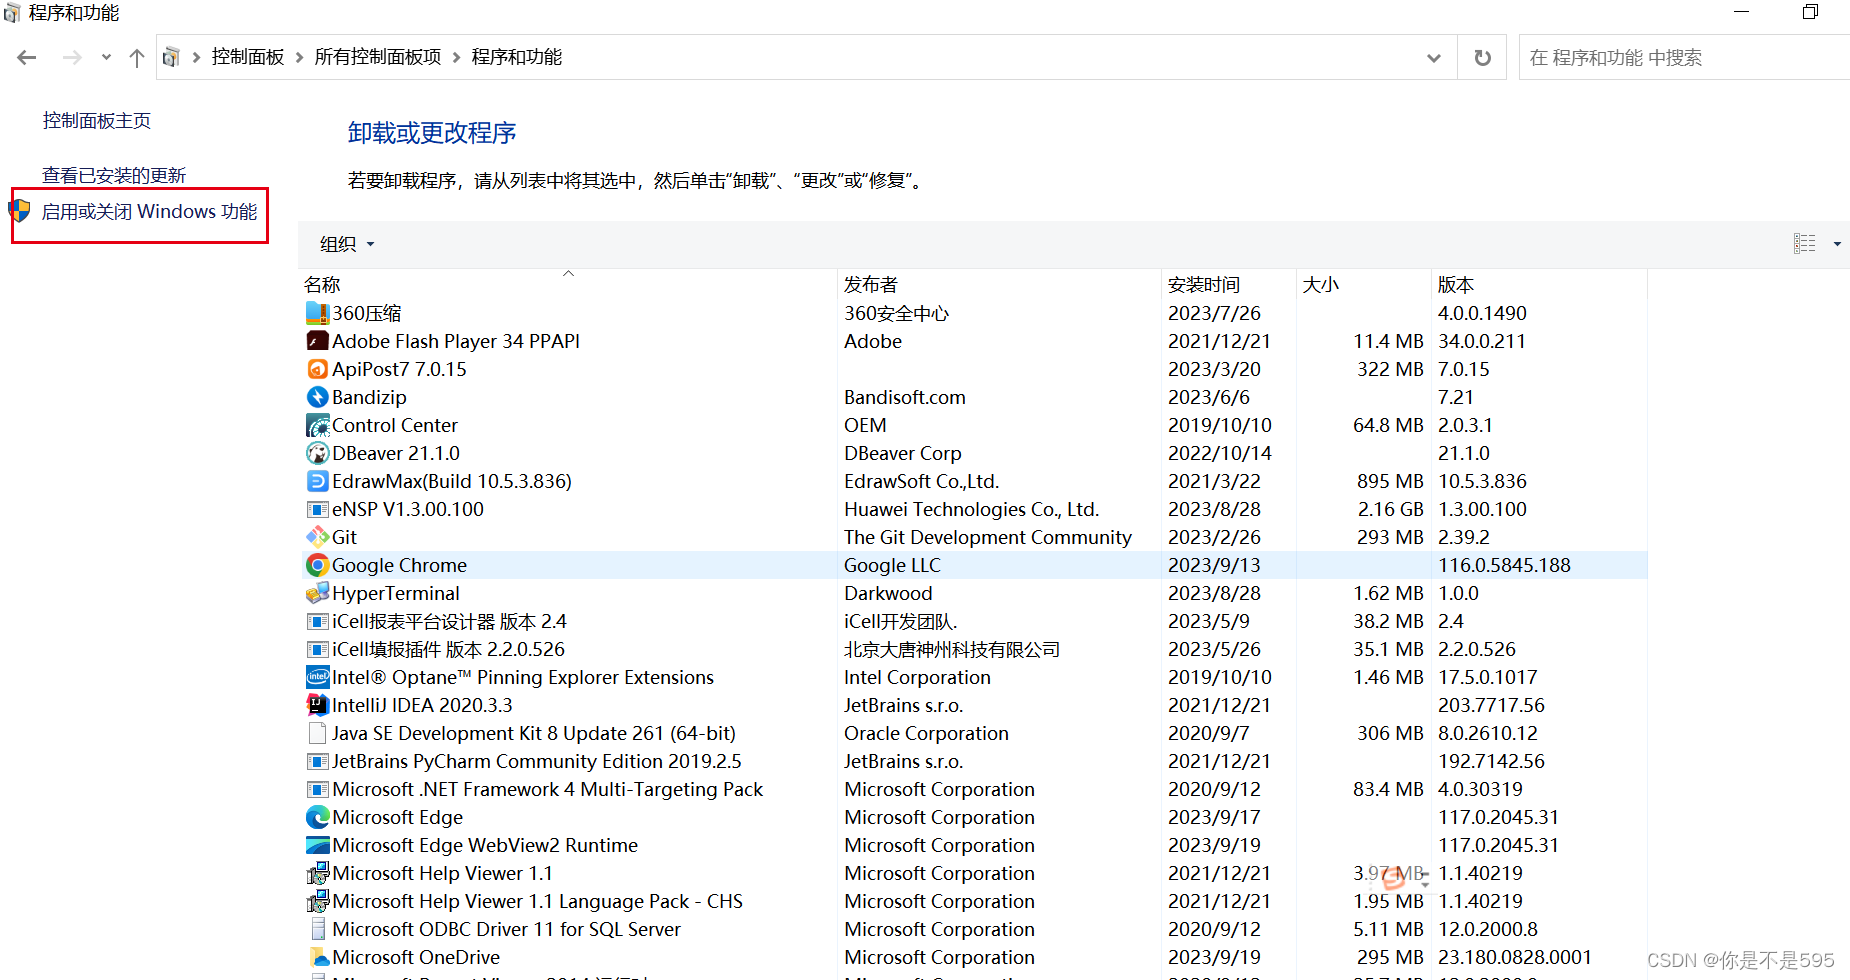The width and height of the screenshot is (1850, 980).
Task: Click the Microsoft Edge WebView2 Runtime icon
Action: (x=317, y=845)
